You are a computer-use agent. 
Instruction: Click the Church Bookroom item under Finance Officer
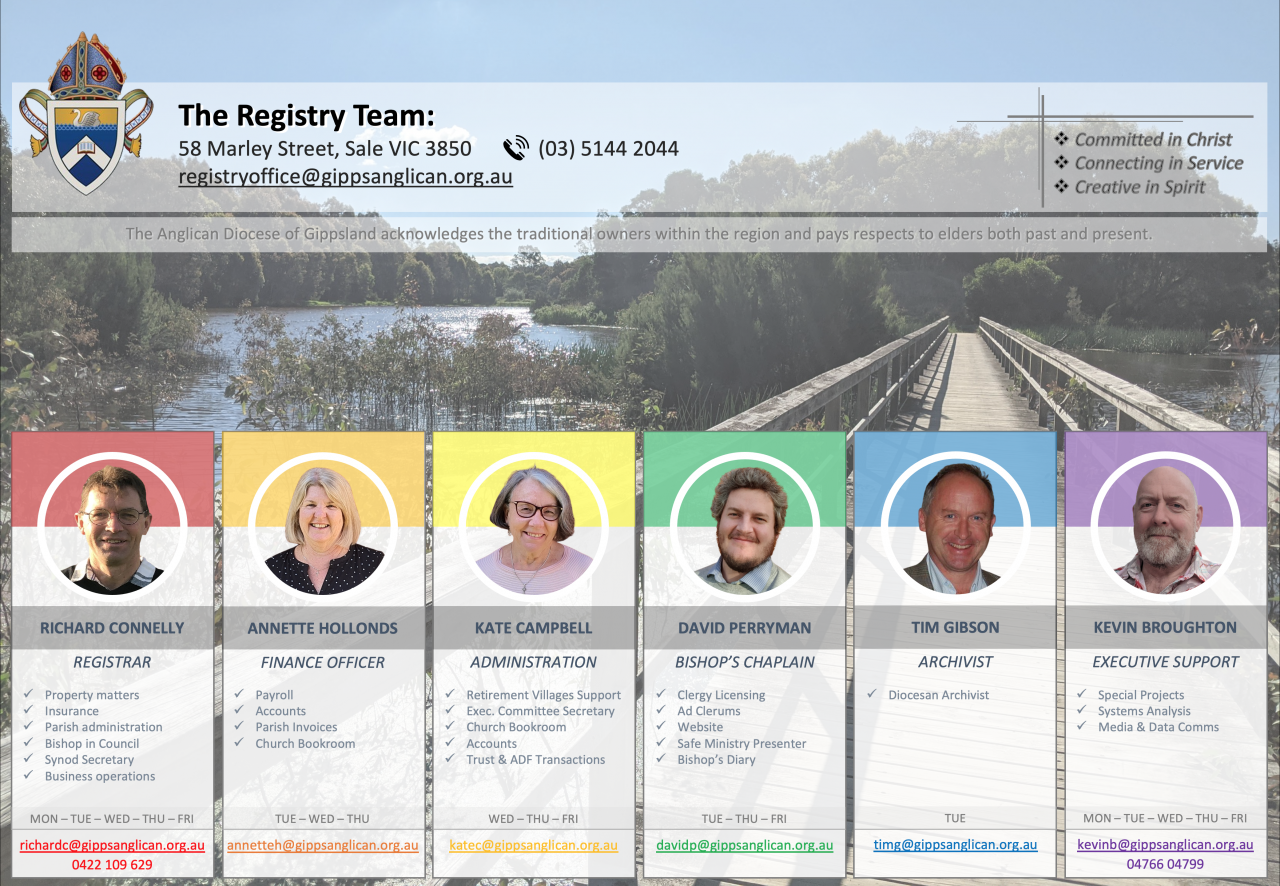[305, 743]
